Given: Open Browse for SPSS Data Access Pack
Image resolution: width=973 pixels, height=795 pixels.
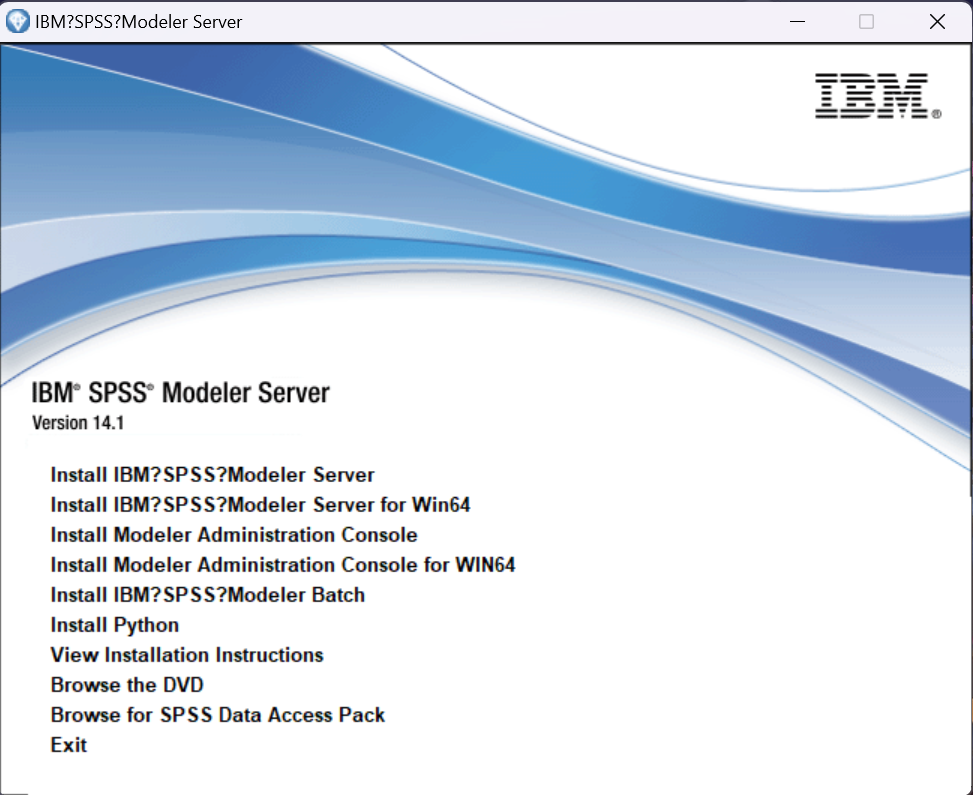Looking at the screenshot, I should [217, 715].
